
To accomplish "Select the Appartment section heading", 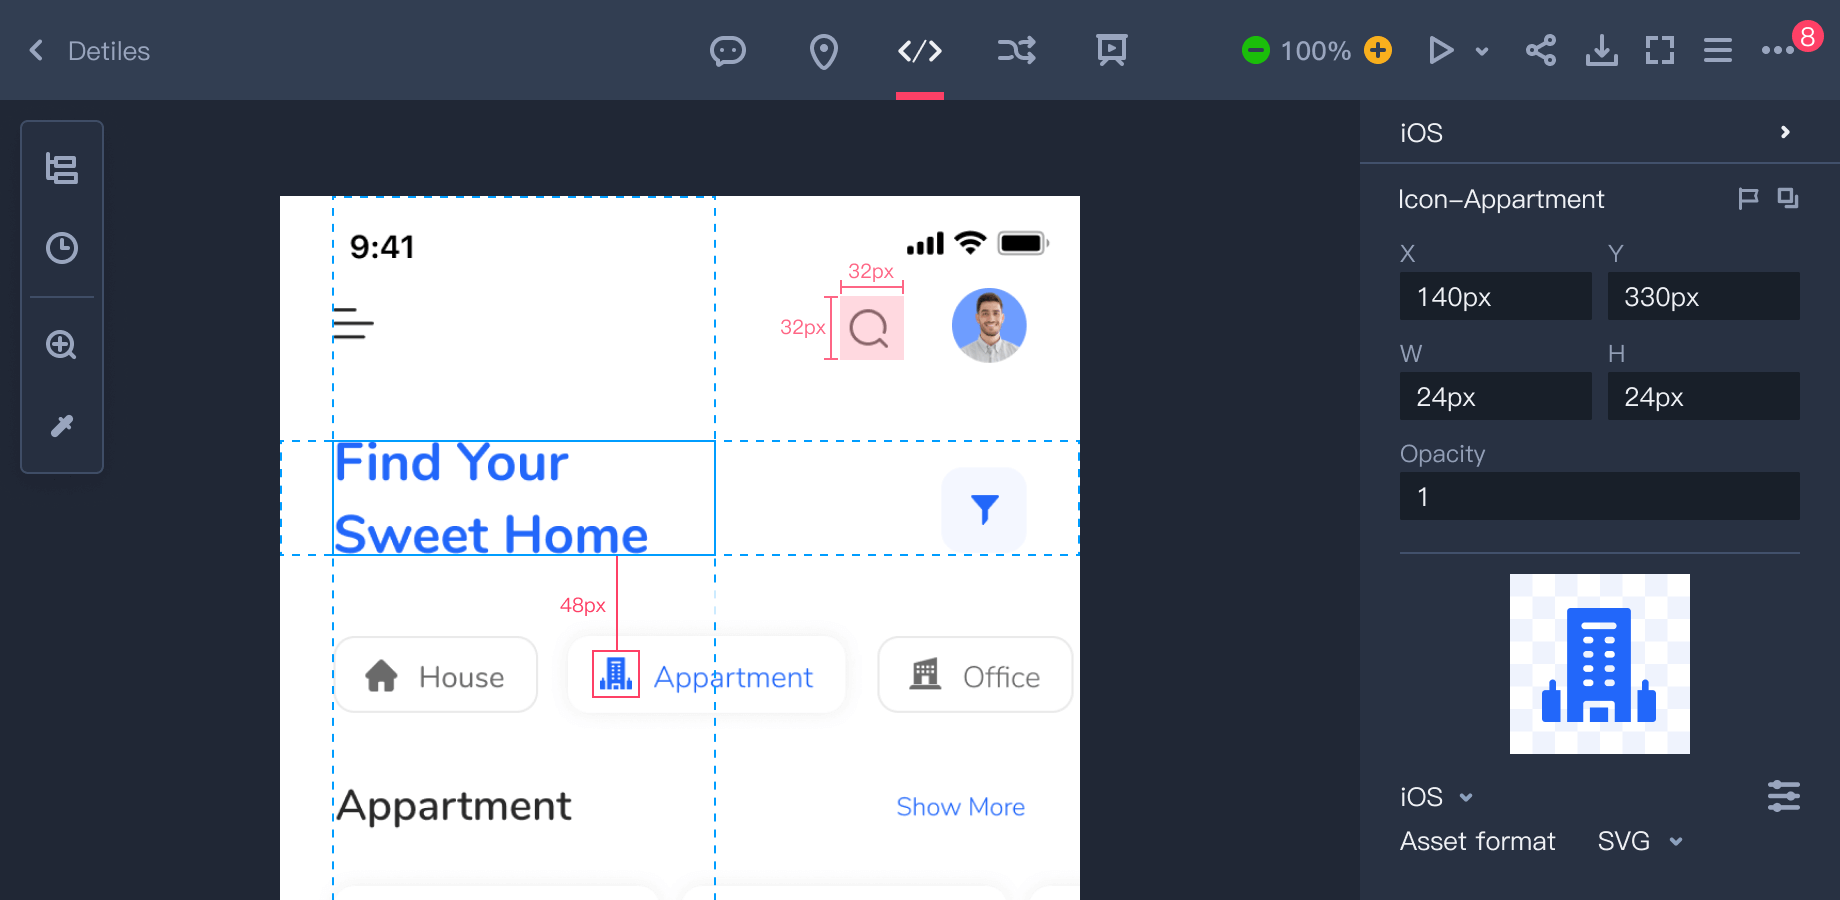I will tap(454, 806).
